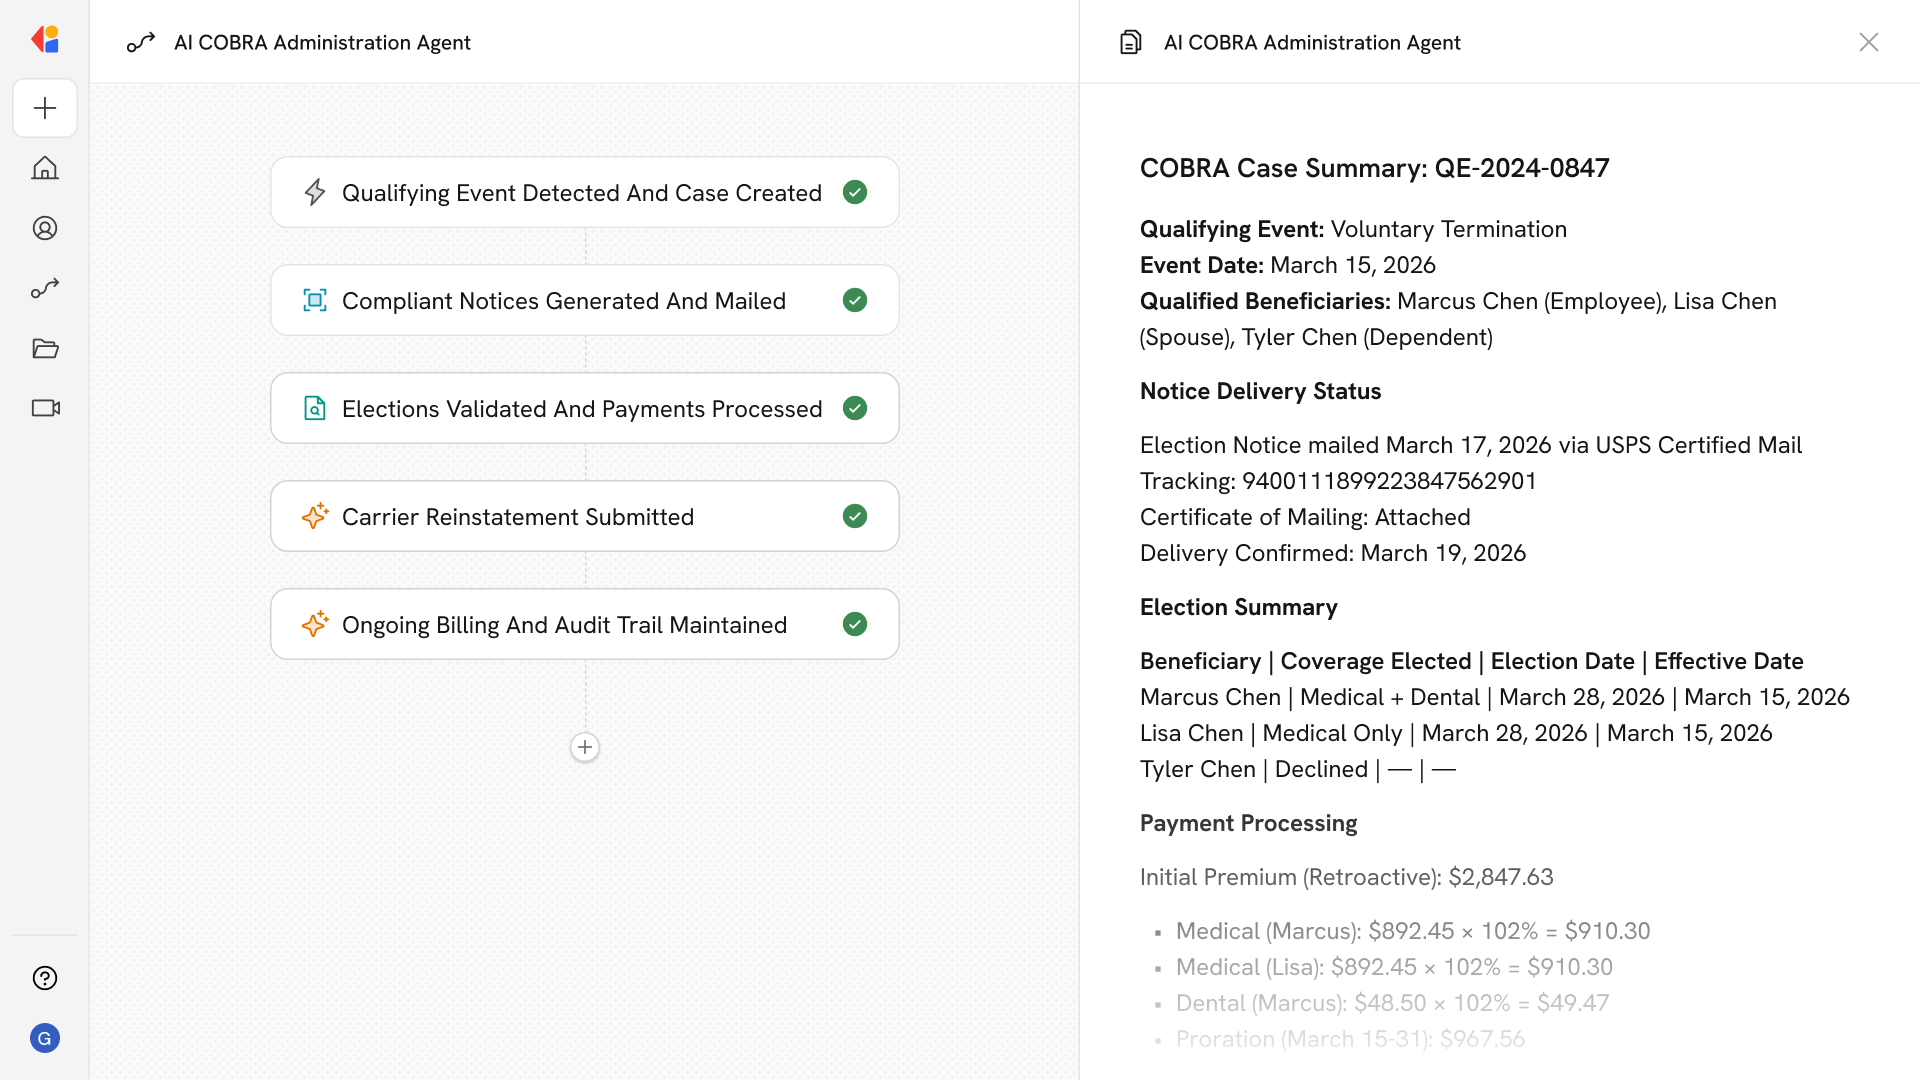The height and width of the screenshot is (1080, 1920).
Task: Open the workflows route icon in the sidebar
Action: point(45,288)
